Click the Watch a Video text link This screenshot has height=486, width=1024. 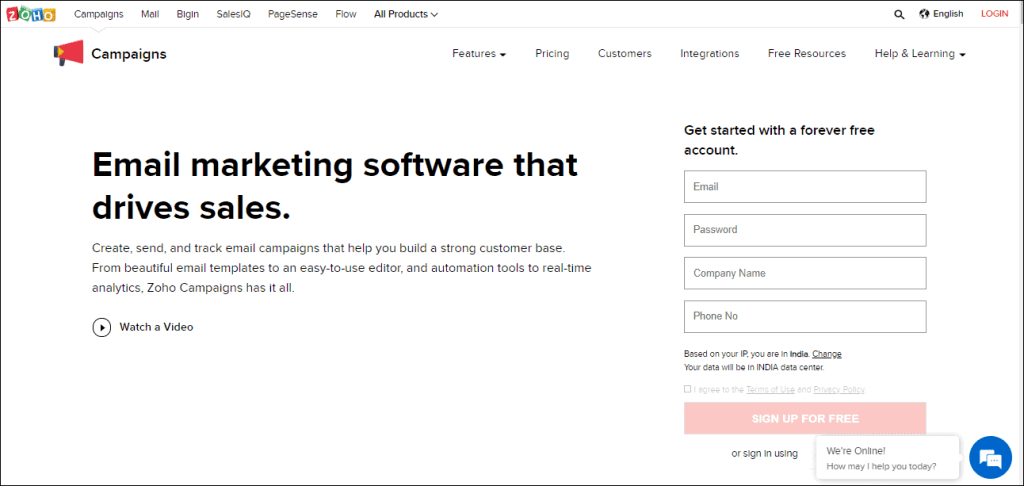(156, 327)
